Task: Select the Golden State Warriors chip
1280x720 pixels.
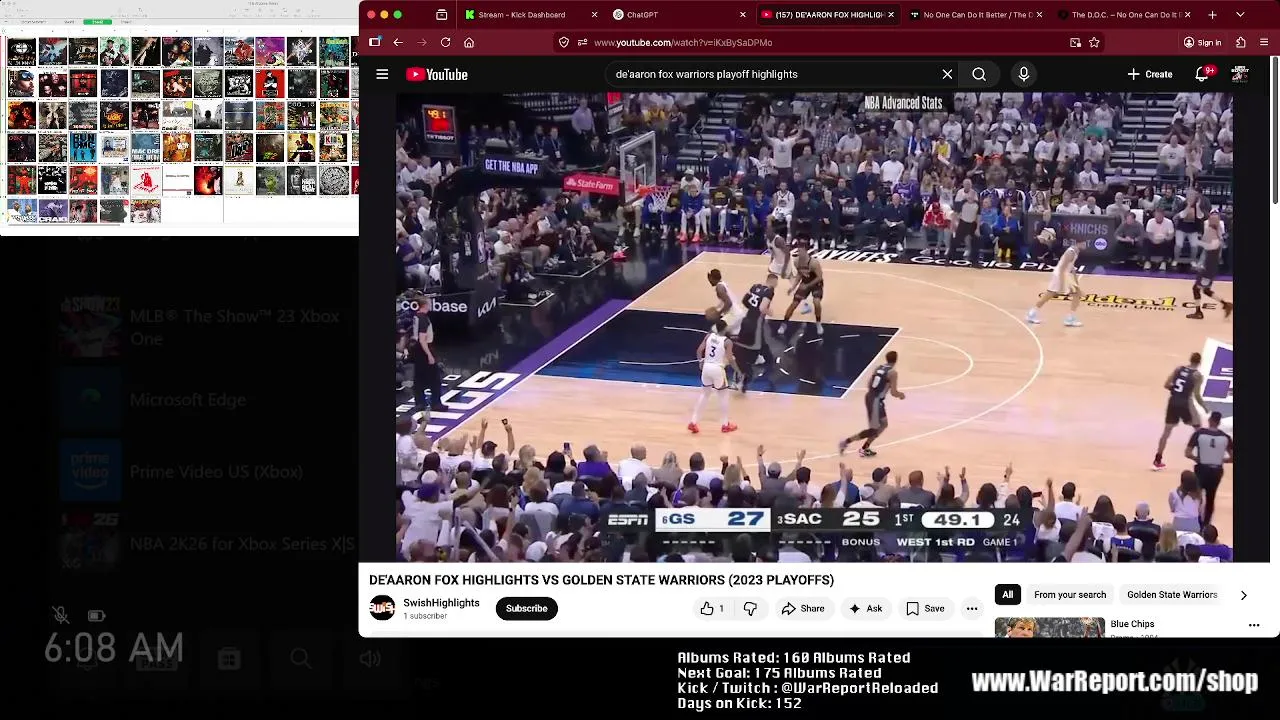Action: click(x=1172, y=595)
